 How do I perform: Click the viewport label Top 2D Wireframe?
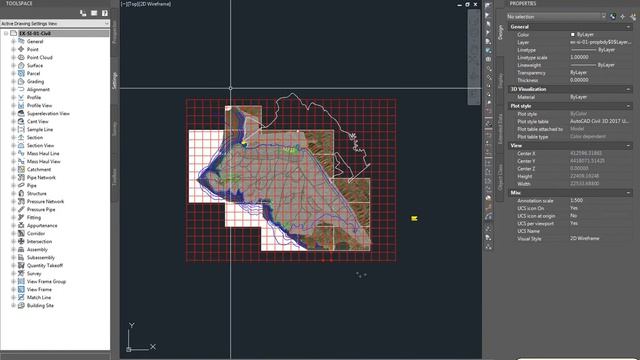pyautogui.click(x=146, y=4)
